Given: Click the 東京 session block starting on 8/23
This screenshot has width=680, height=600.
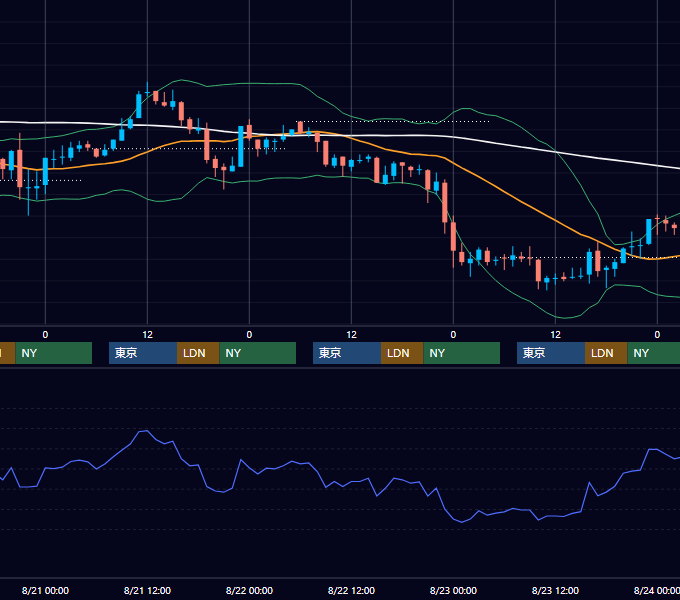Looking at the screenshot, I should (551, 353).
